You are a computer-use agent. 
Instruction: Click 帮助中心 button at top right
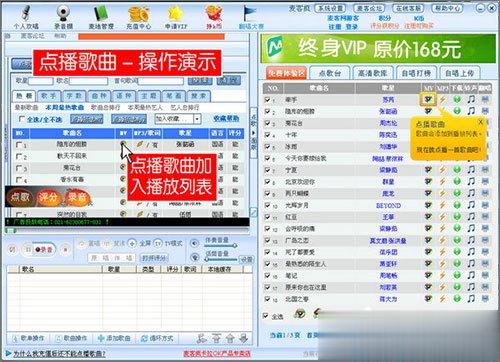pos(447,8)
